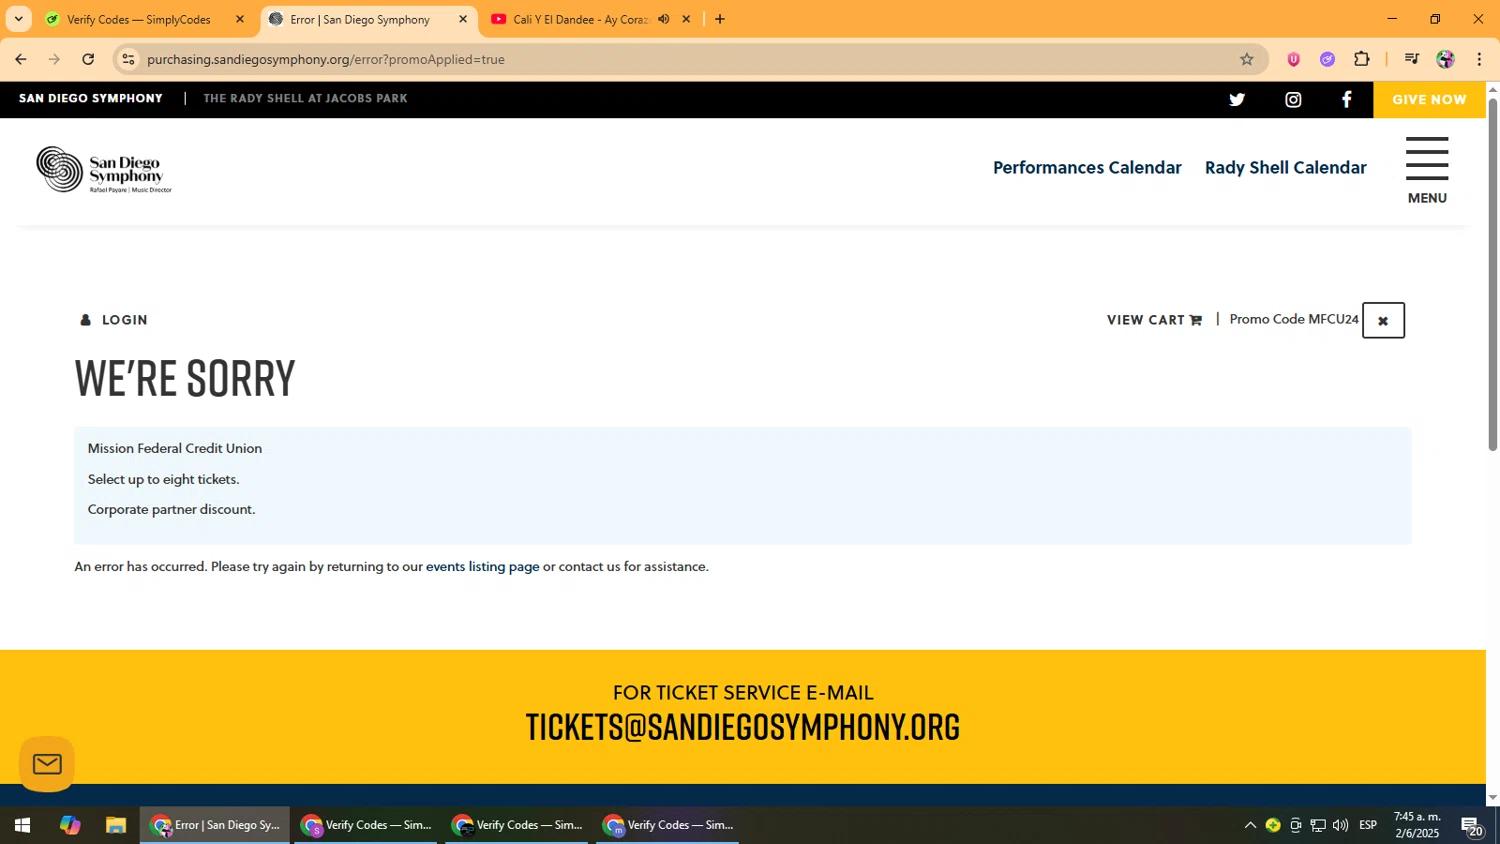Close the Error San Diego Symphony tab

462,19
